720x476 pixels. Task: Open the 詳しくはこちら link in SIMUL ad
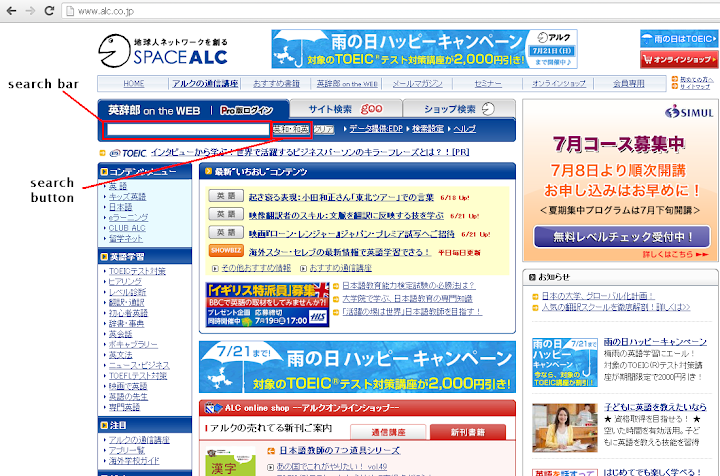675,254
